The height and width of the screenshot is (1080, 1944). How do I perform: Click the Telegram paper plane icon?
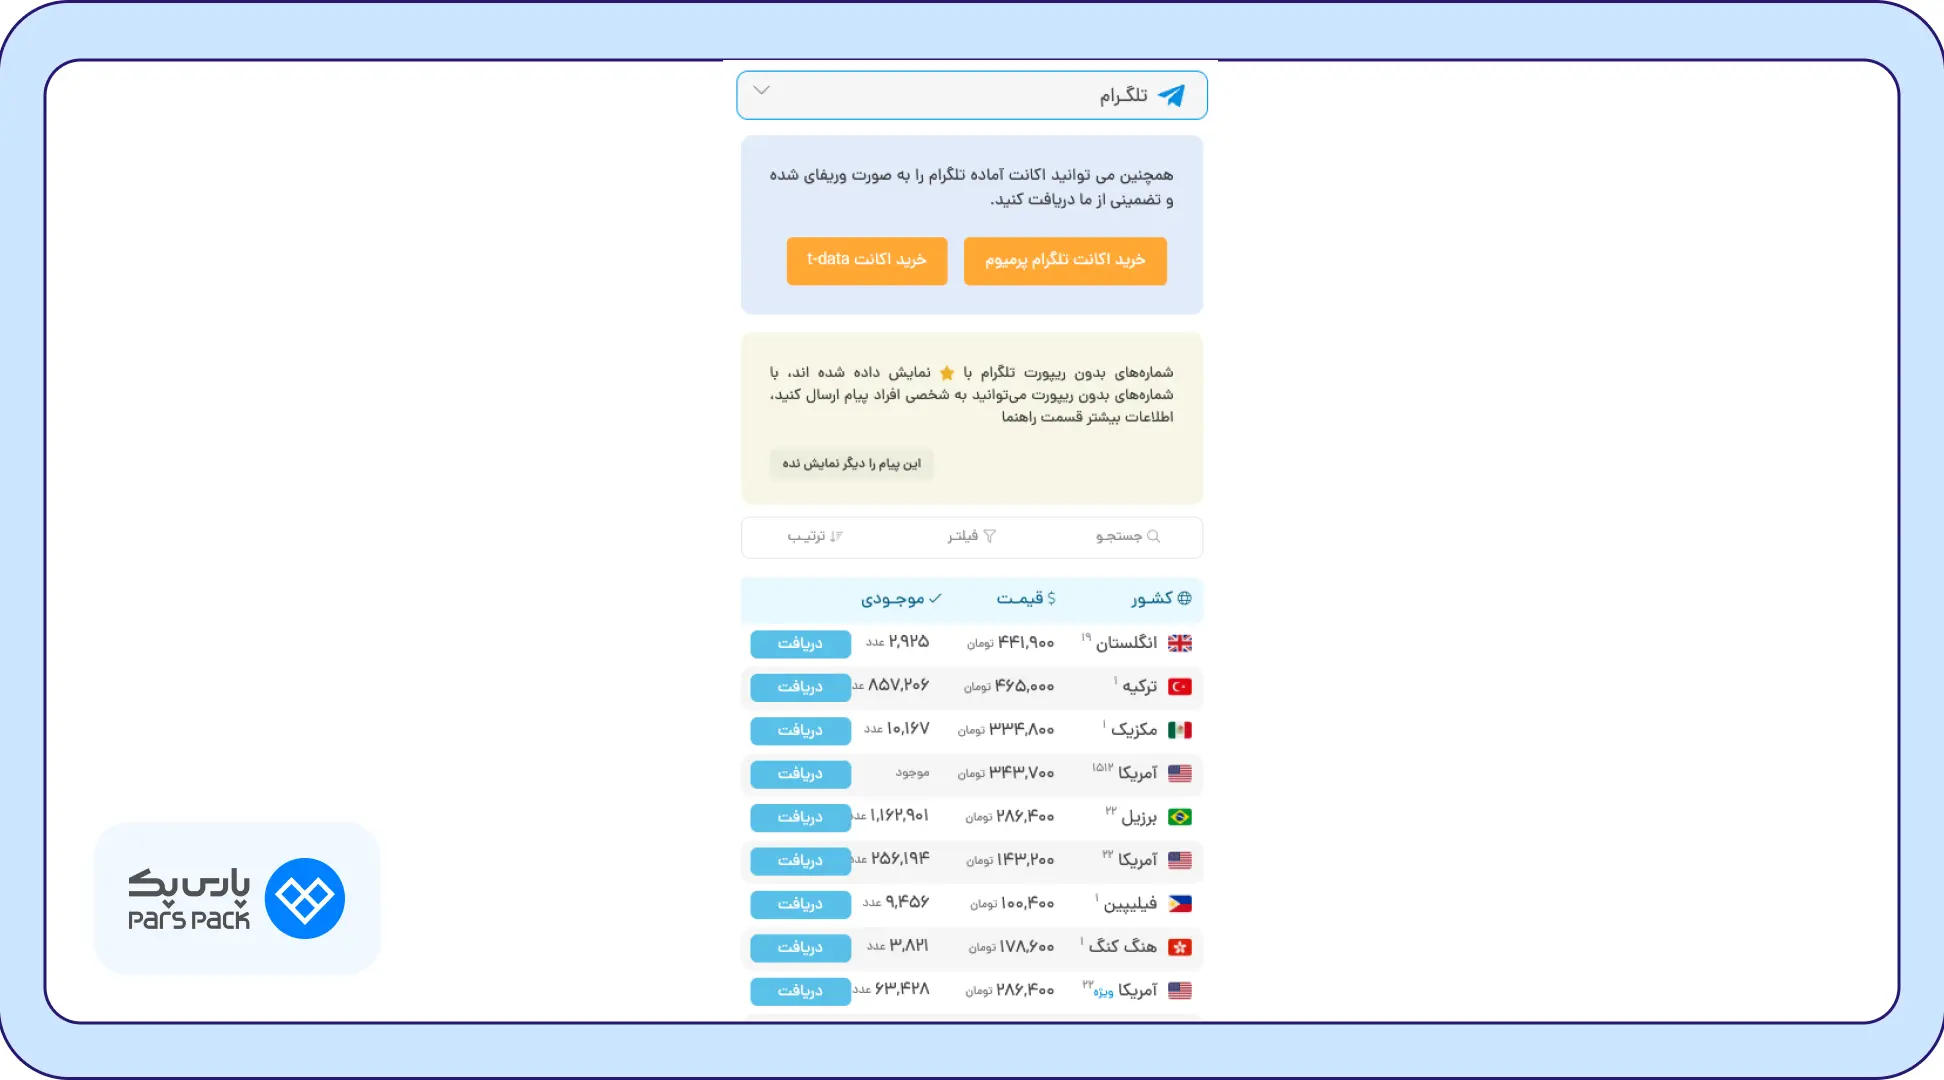pyautogui.click(x=1172, y=95)
